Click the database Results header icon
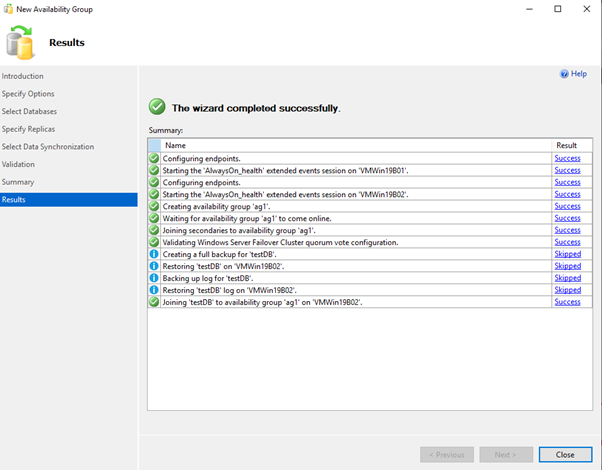The image size is (602, 470). 20,43
